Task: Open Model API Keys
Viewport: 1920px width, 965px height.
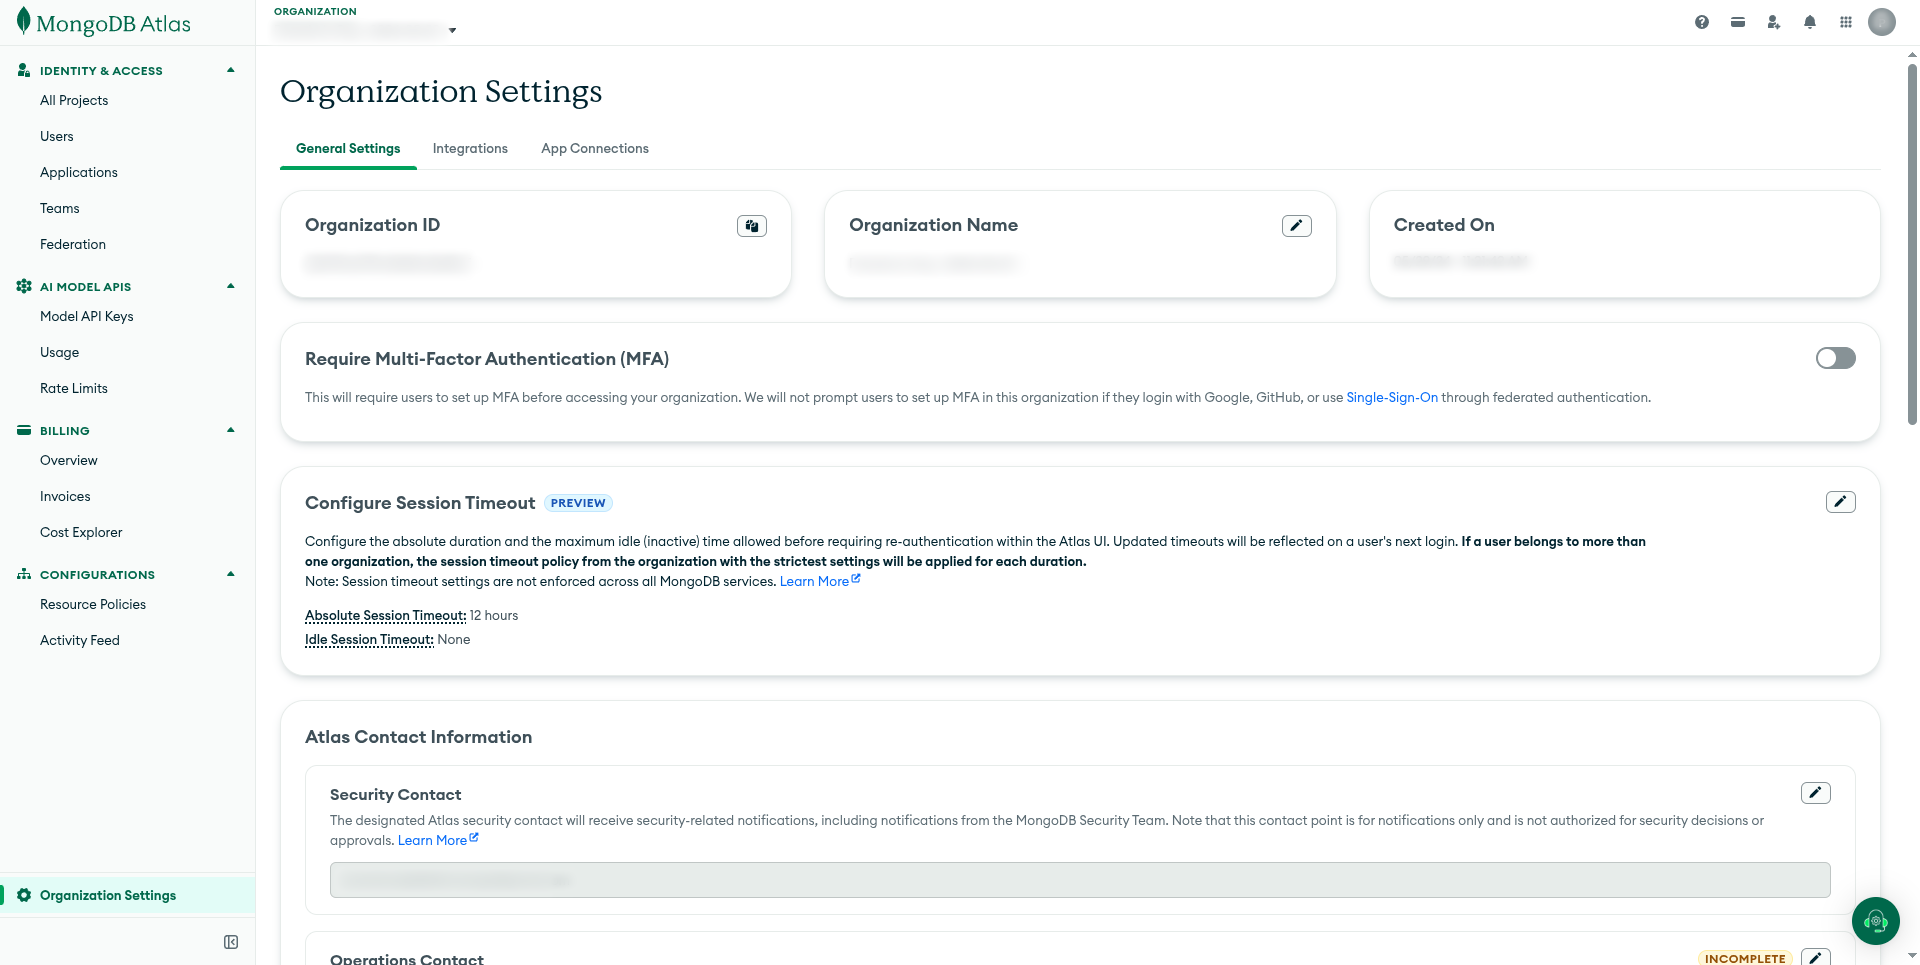Action: click(87, 316)
